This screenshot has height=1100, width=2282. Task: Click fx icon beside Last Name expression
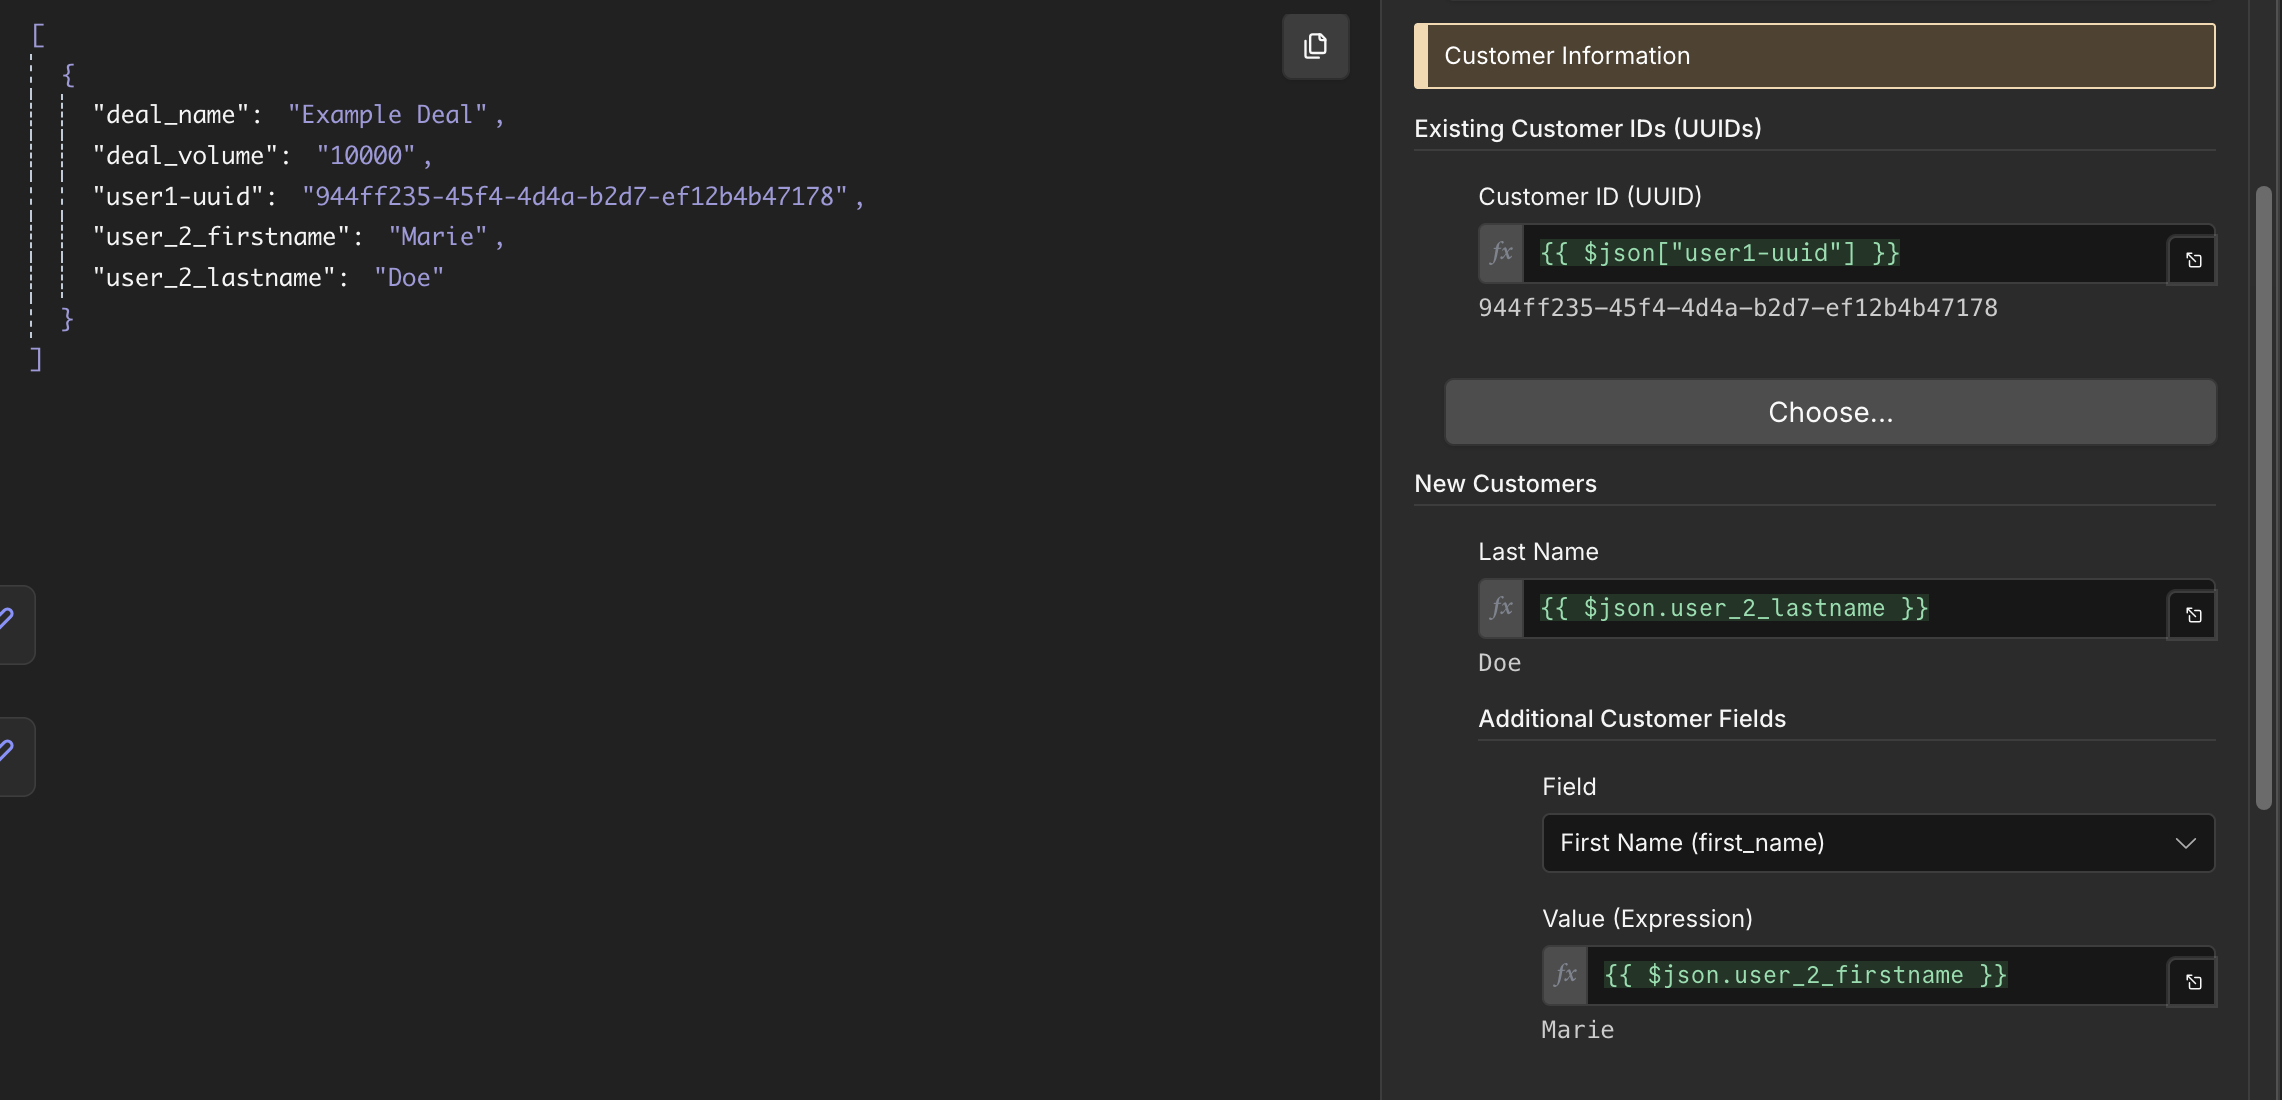coord(1501,608)
